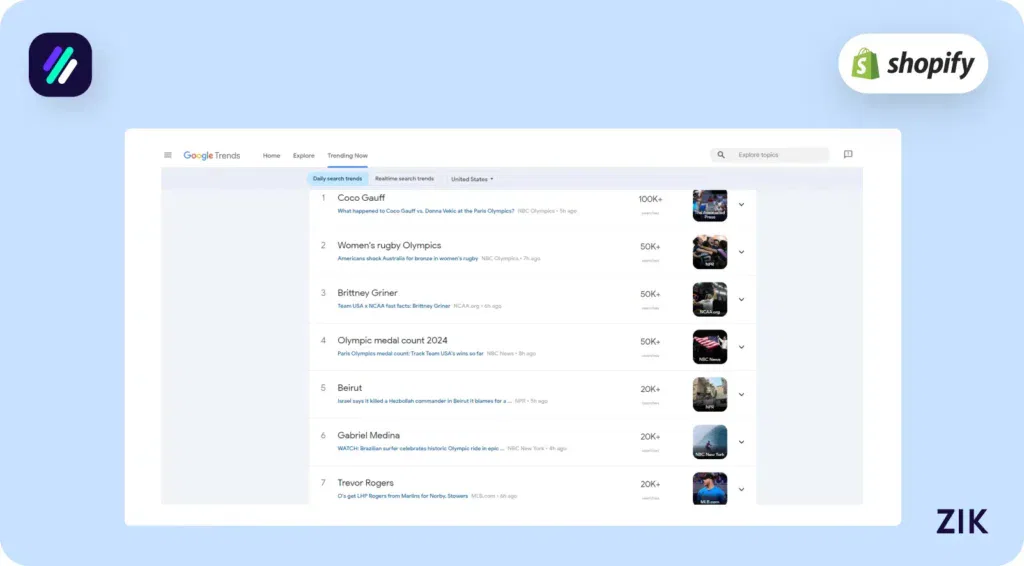Select the Daily search trends tab
This screenshot has width=1024, height=566.
tap(337, 179)
